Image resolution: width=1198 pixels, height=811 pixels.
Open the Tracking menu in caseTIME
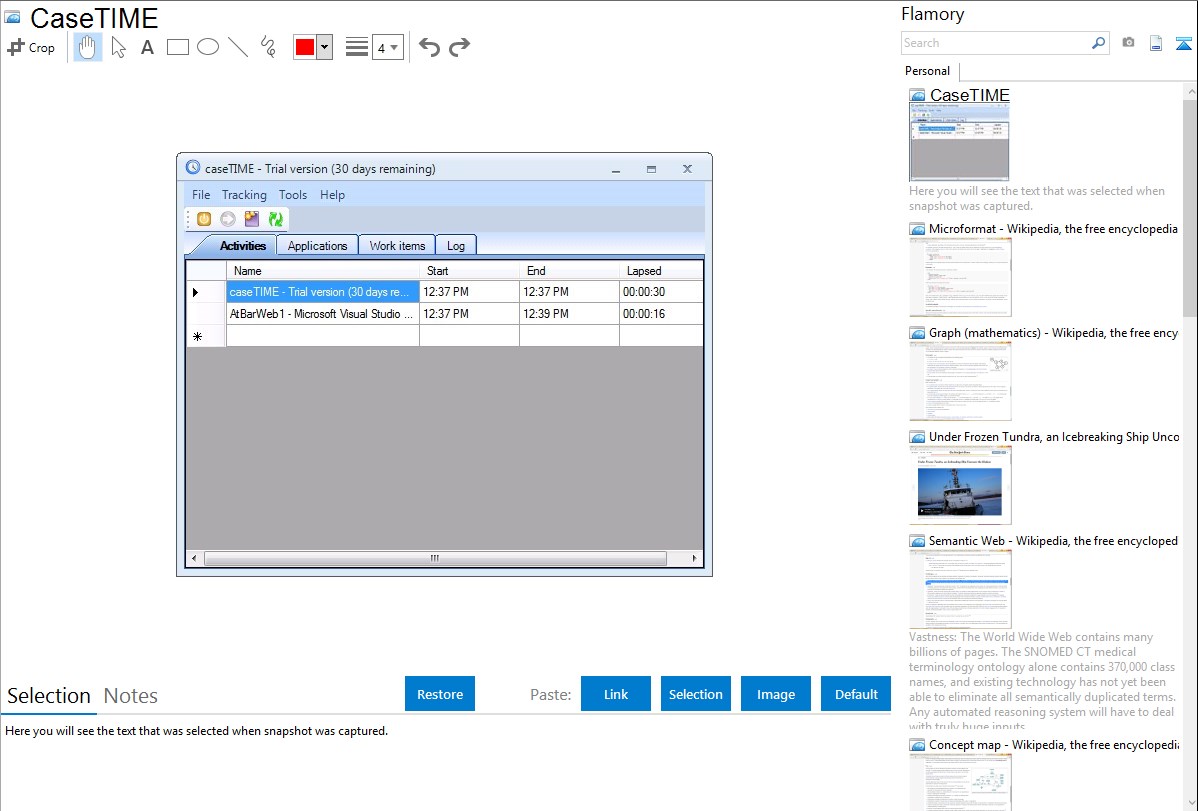244,195
